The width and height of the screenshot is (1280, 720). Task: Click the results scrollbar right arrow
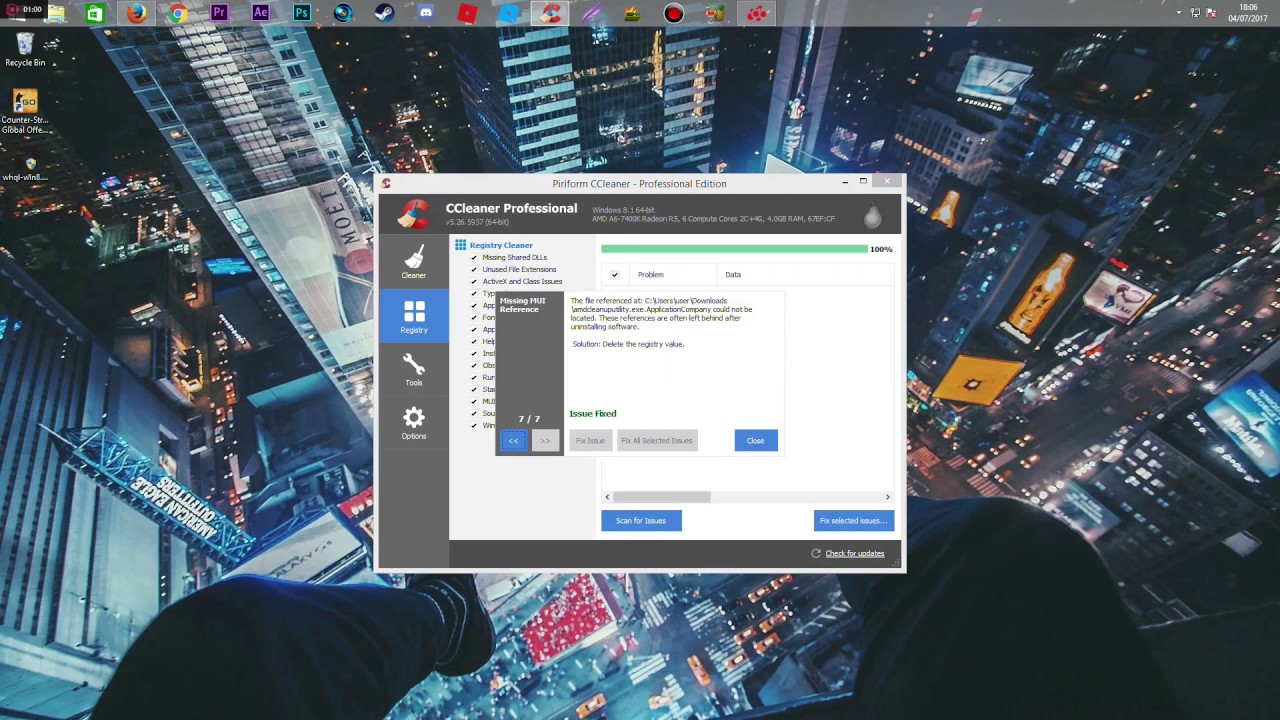(887, 496)
